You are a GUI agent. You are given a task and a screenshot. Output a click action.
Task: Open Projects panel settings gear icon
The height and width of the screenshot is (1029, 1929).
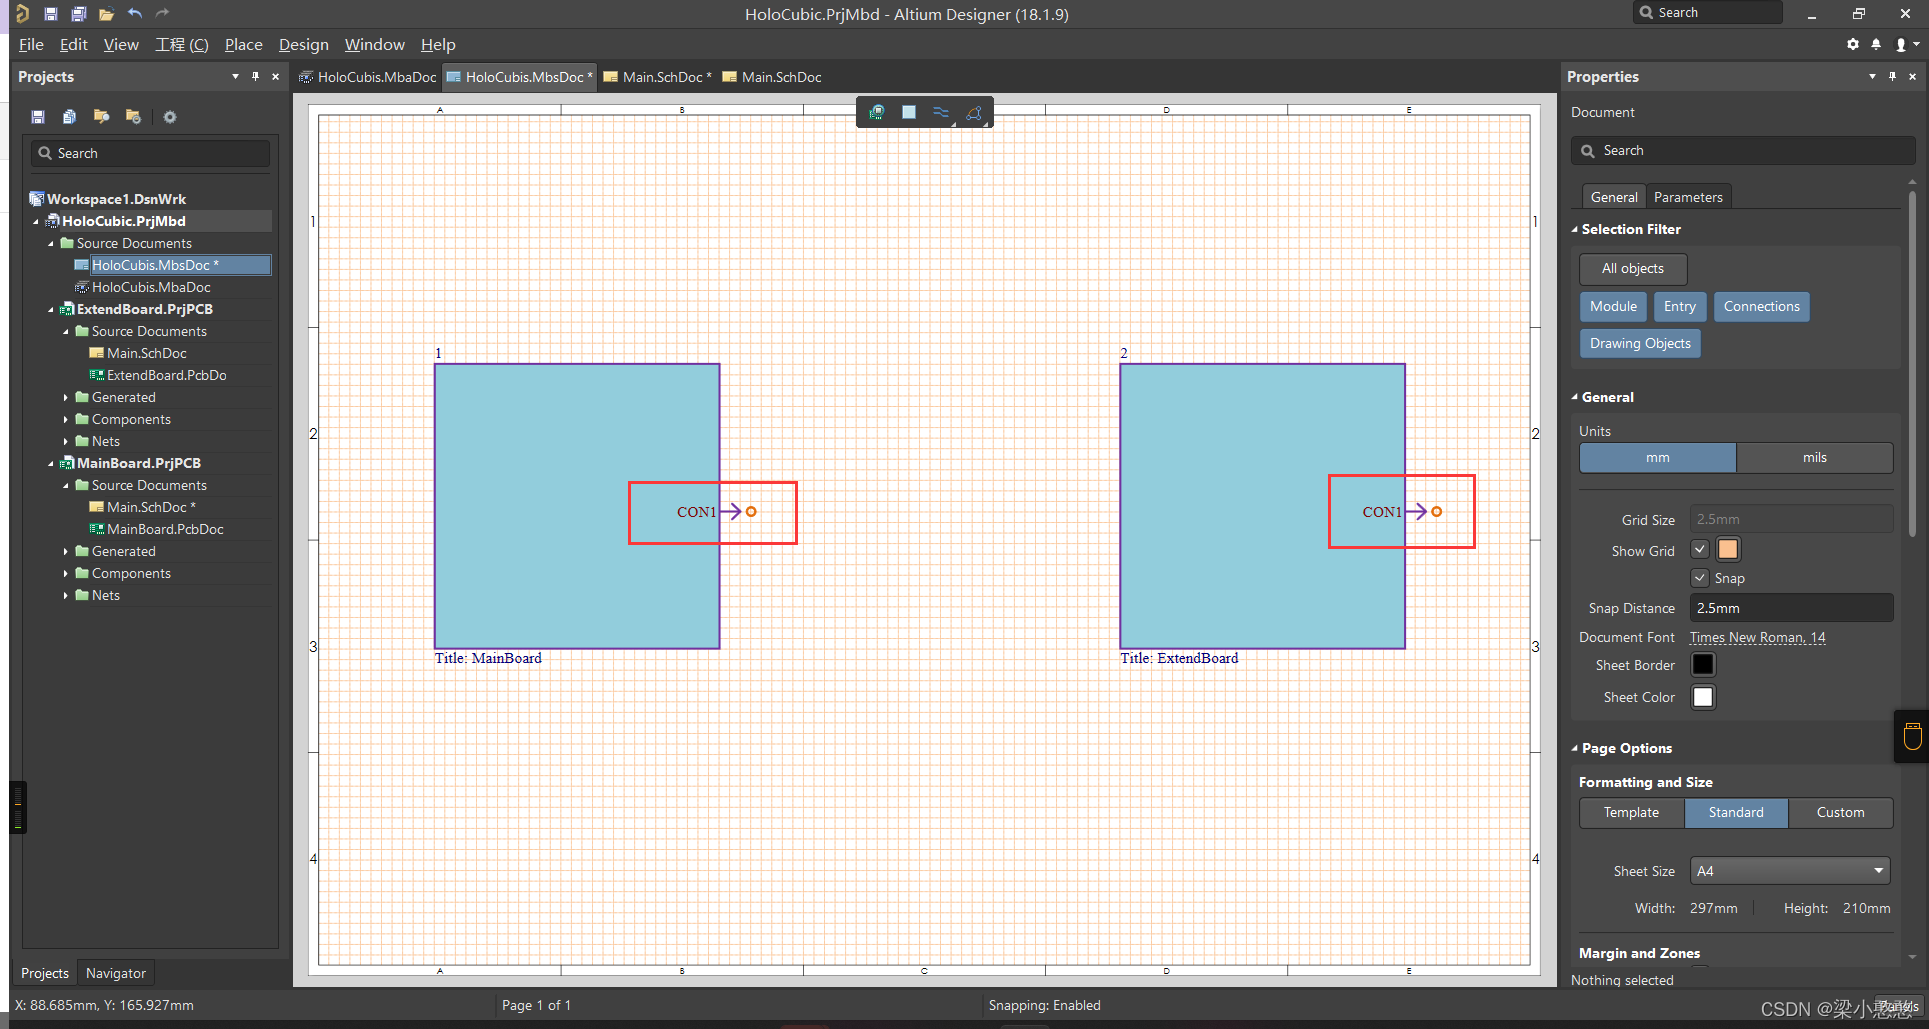(170, 117)
